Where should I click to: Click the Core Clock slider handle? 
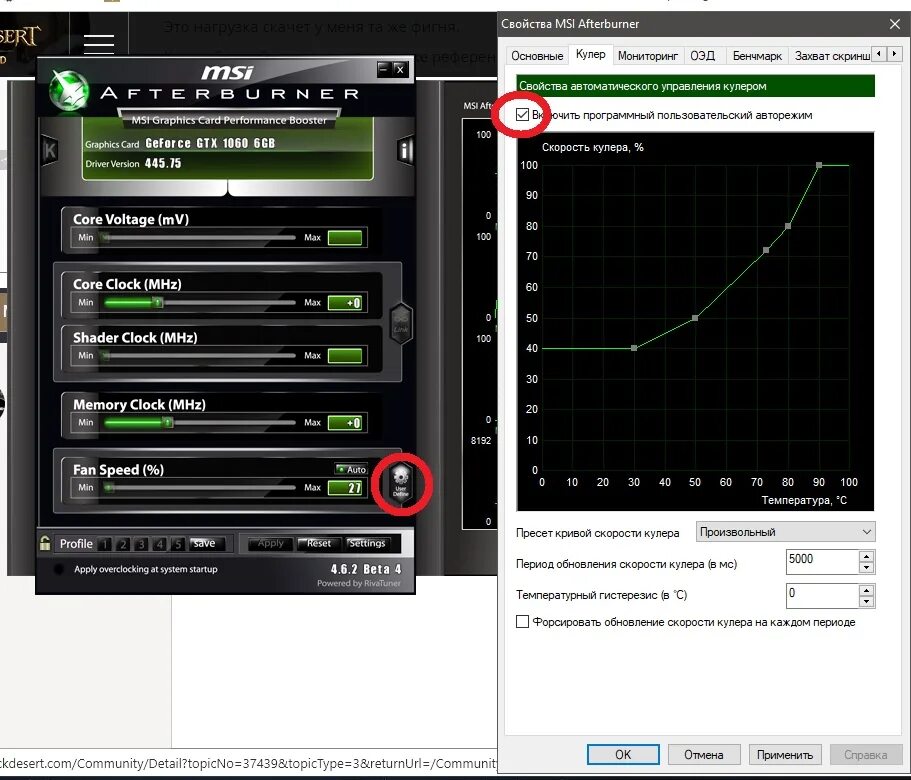coord(157,302)
